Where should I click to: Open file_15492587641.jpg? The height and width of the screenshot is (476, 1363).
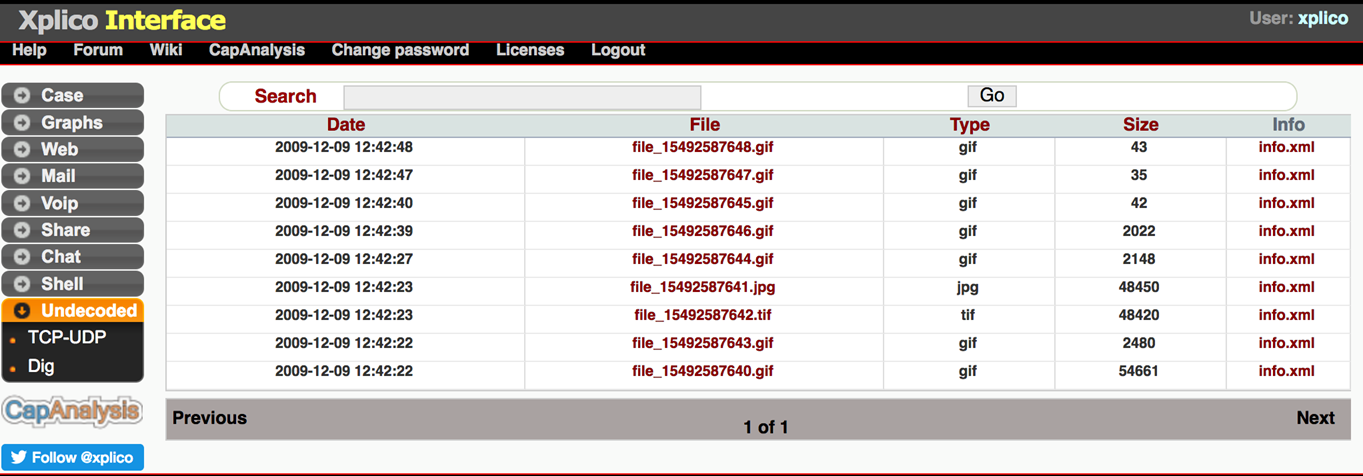point(703,287)
